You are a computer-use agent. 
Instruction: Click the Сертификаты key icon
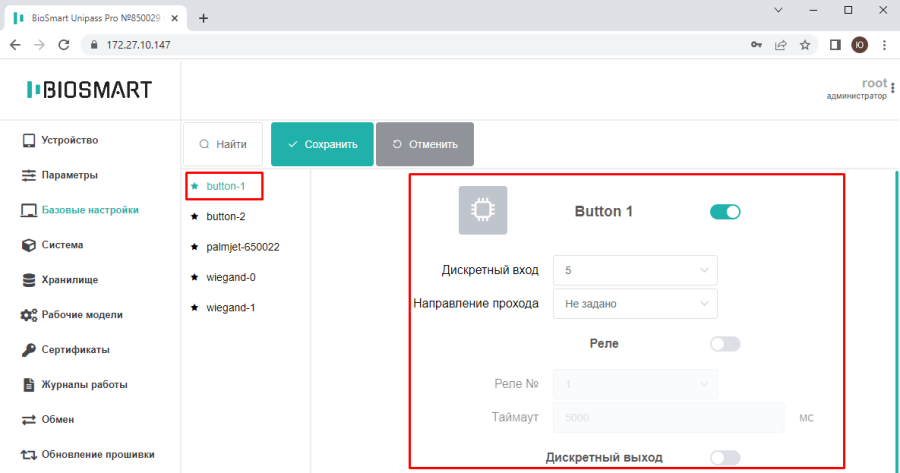point(28,350)
